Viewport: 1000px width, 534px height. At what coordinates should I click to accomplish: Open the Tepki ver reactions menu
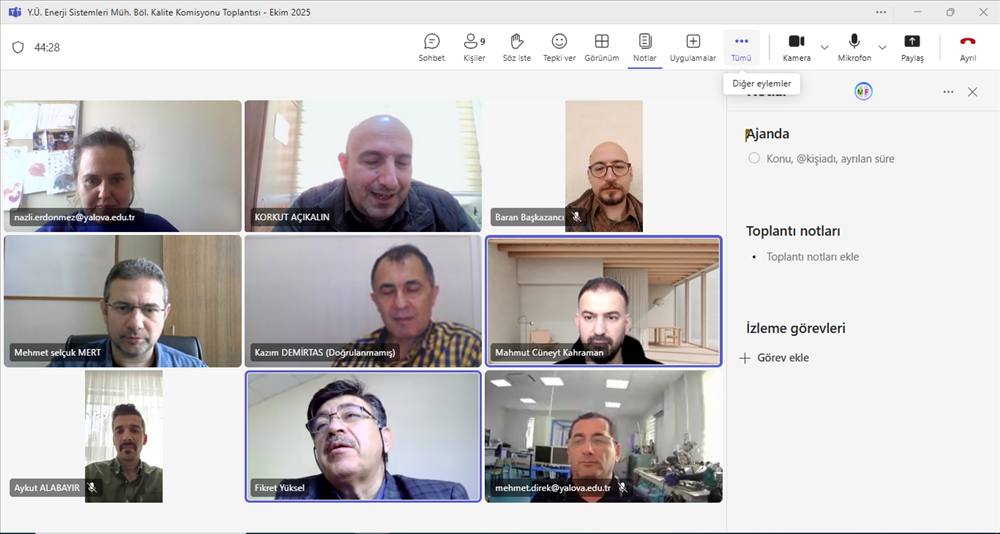pyautogui.click(x=559, y=46)
